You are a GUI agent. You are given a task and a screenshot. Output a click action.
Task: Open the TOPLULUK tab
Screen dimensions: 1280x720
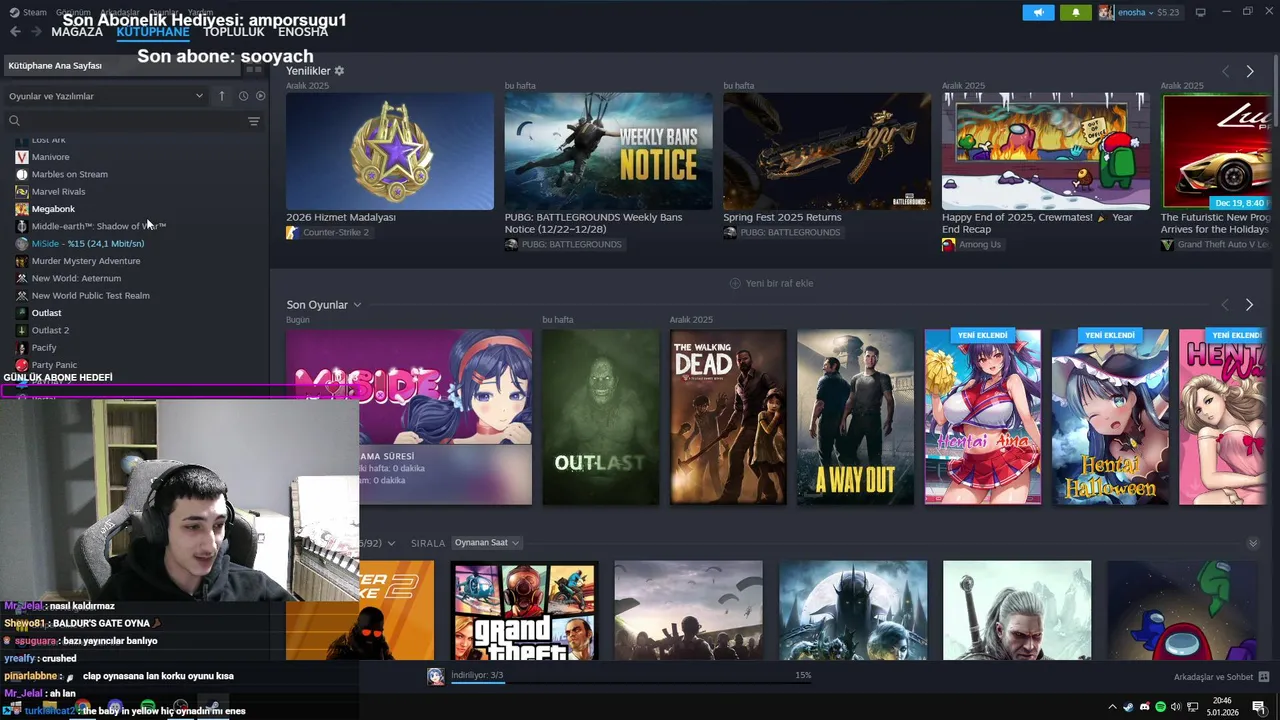(x=234, y=32)
